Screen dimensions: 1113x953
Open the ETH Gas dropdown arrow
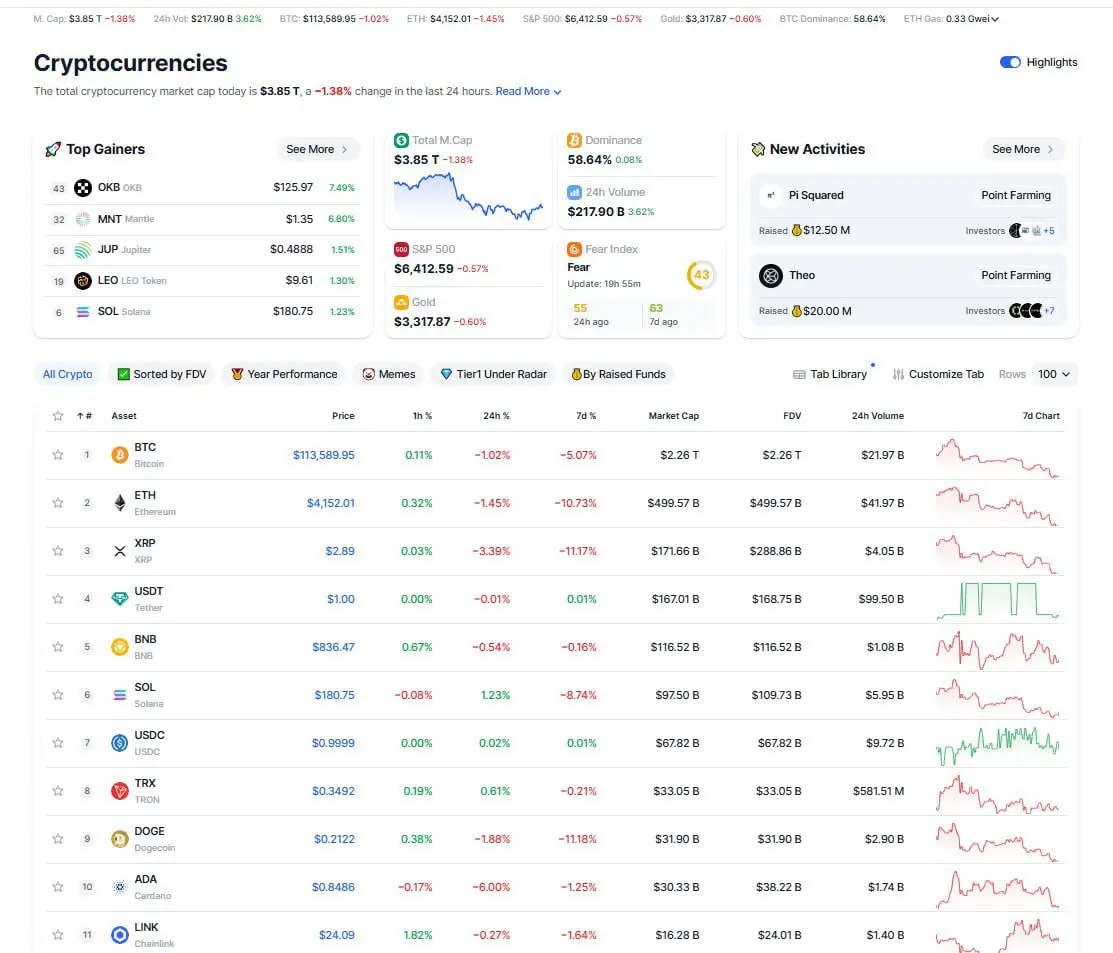tap(994, 19)
